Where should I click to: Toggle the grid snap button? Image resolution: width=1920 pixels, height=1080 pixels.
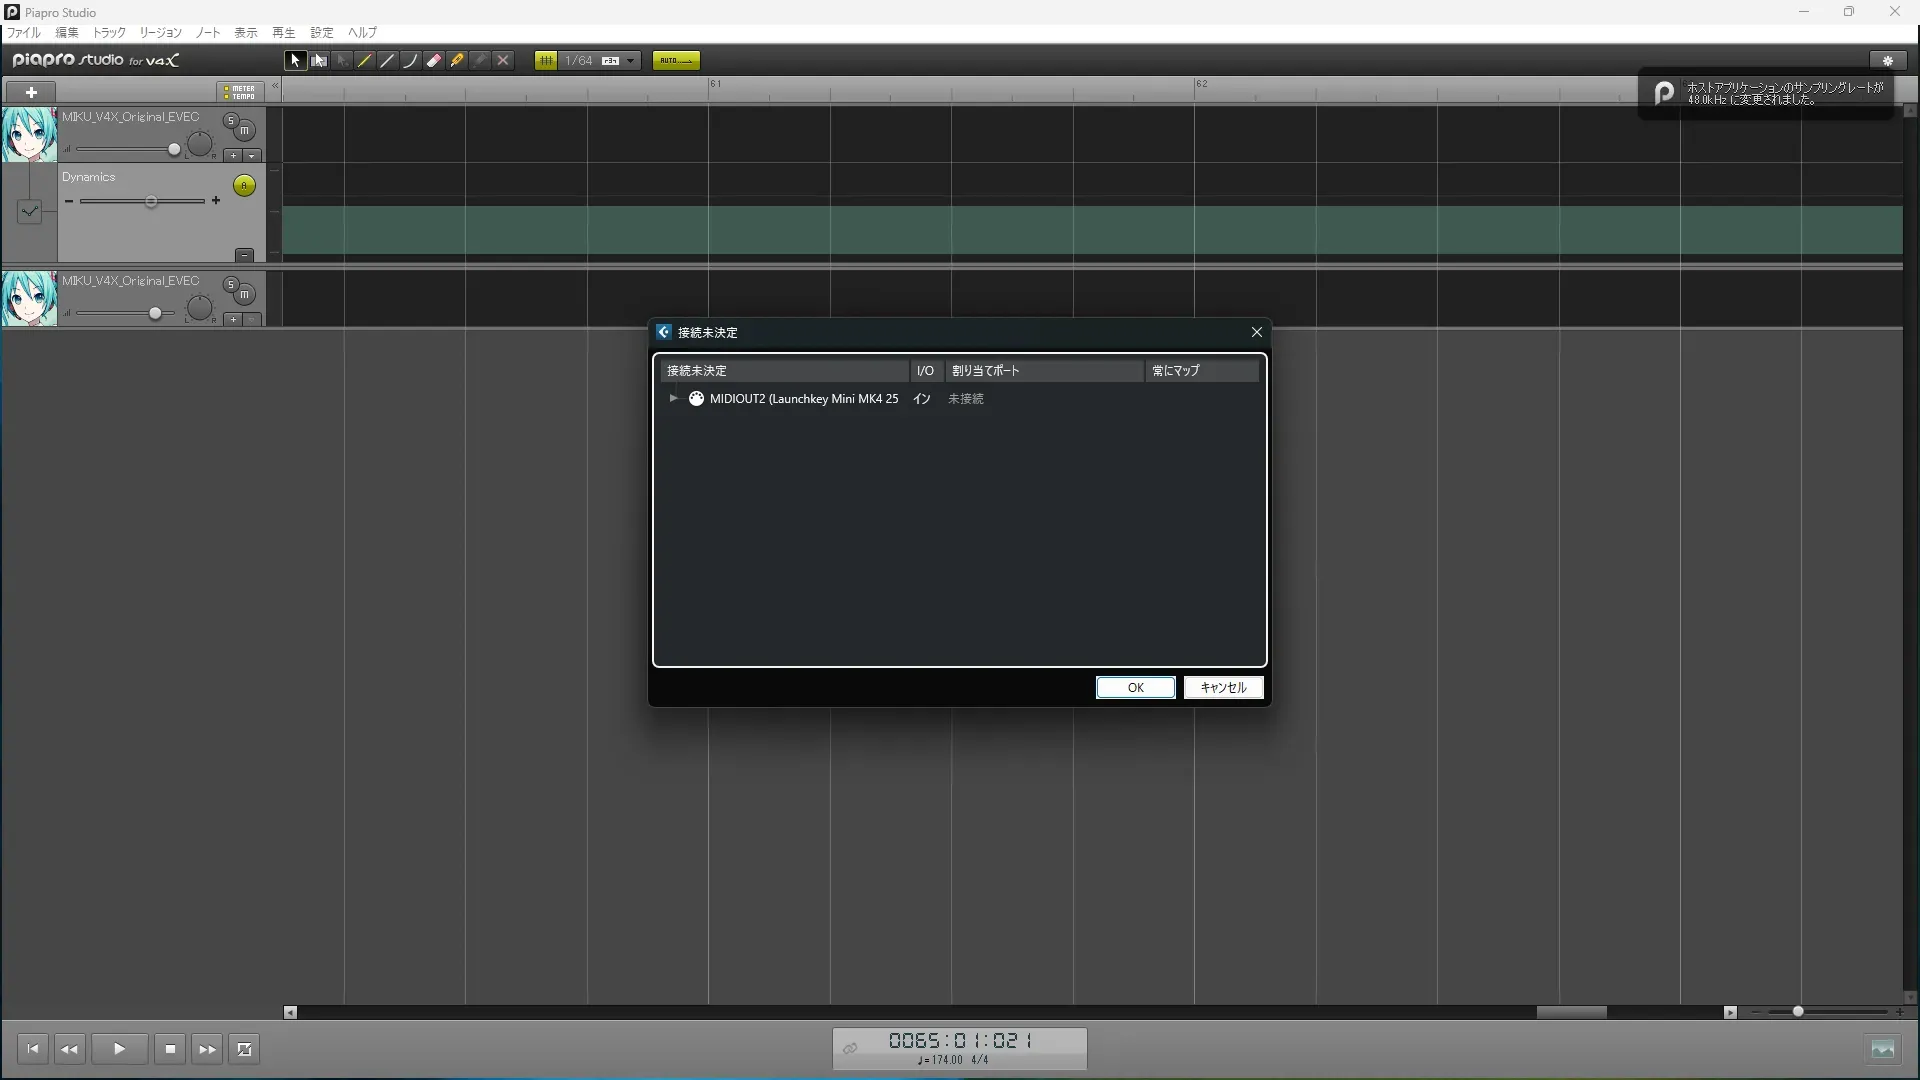pos(546,61)
